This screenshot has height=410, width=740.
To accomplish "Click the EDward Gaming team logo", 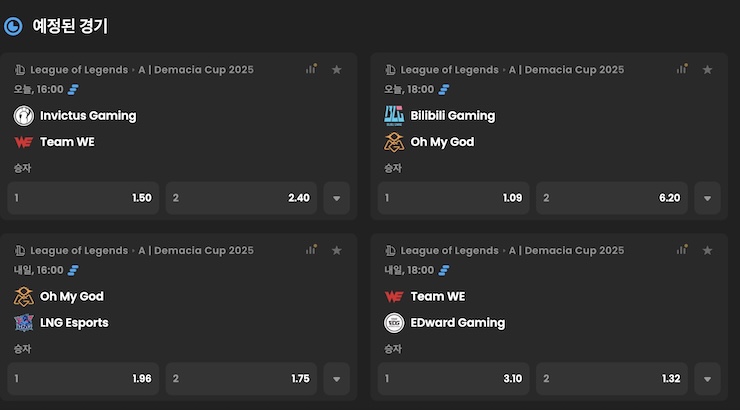I will point(394,322).
